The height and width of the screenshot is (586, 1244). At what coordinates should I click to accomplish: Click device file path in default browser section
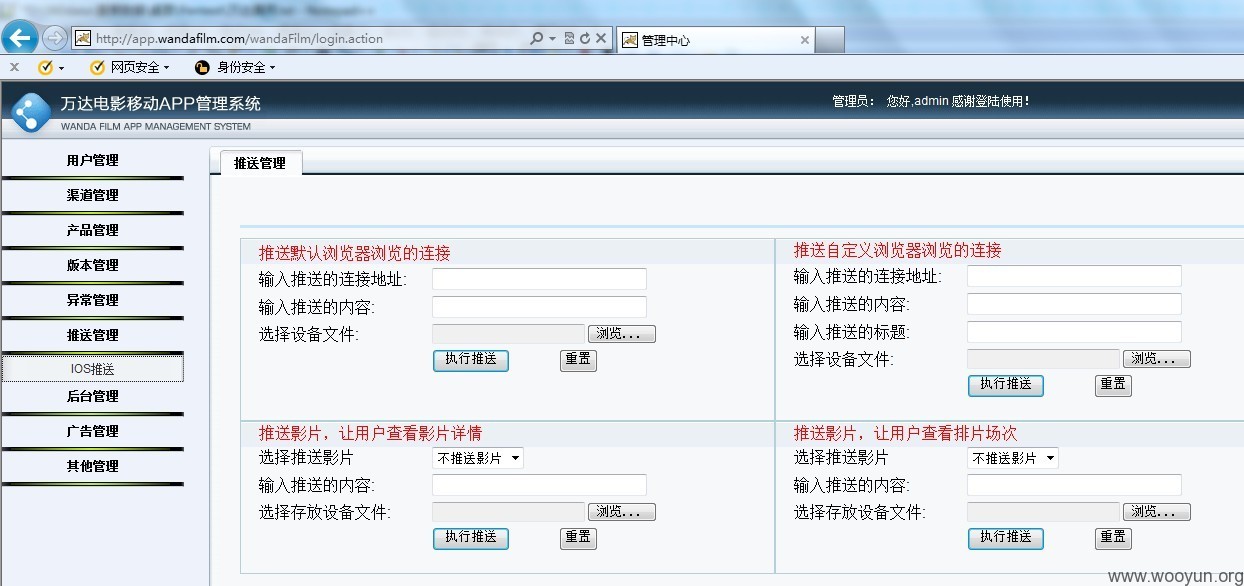tap(508, 334)
